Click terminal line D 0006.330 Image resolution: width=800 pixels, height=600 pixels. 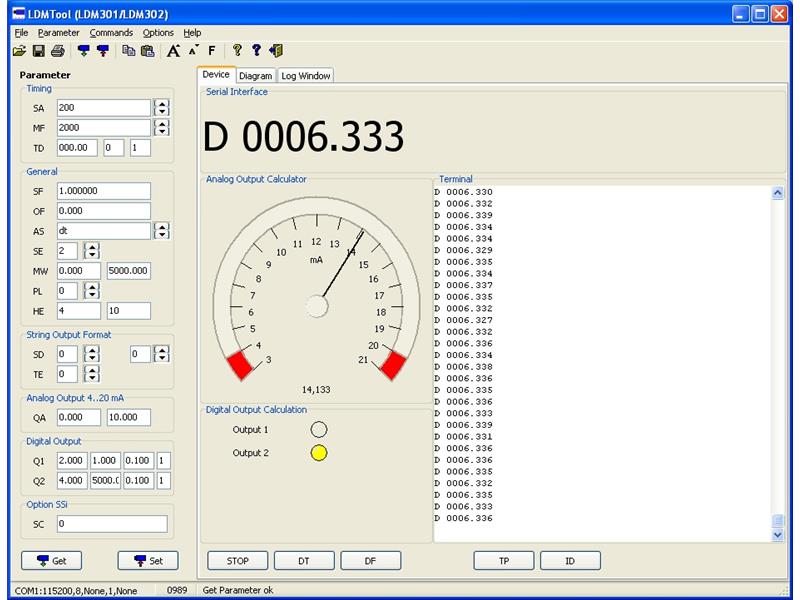tap(464, 192)
